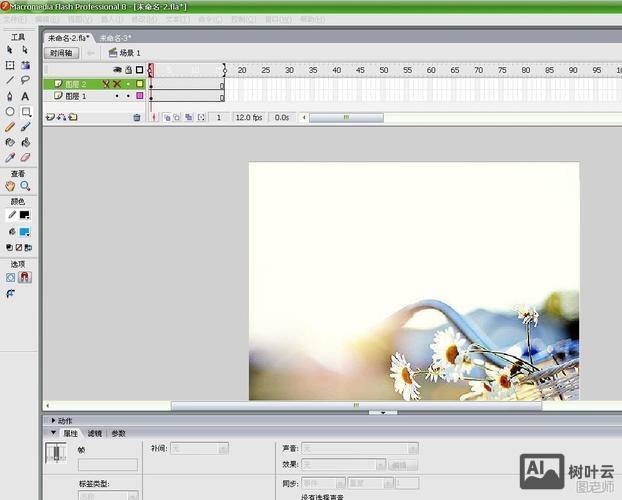
Task: Switch to the 未命名-3 document tab
Action: pyautogui.click(x=114, y=37)
